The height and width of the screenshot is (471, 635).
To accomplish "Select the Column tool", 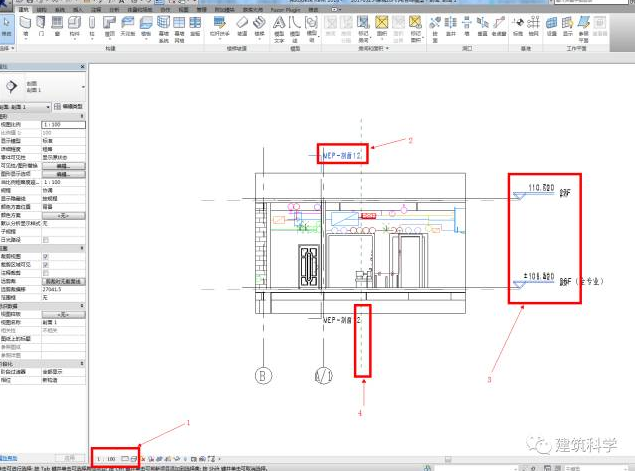I will click(92, 26).
